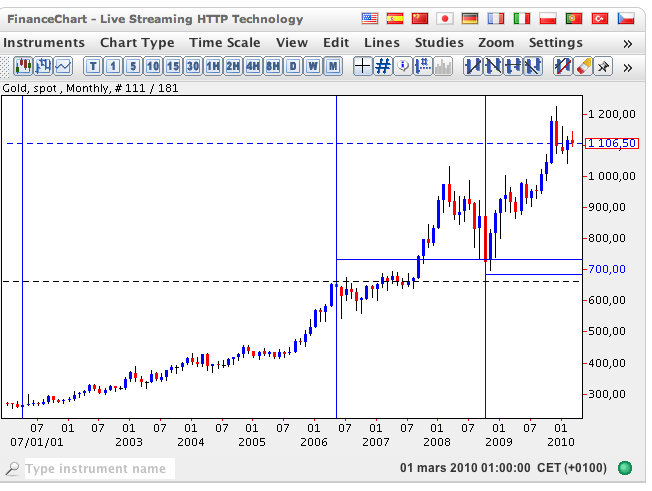
Task: Toggle the volume bars display button
Action: pyautogui.click(x=442, y=66)
